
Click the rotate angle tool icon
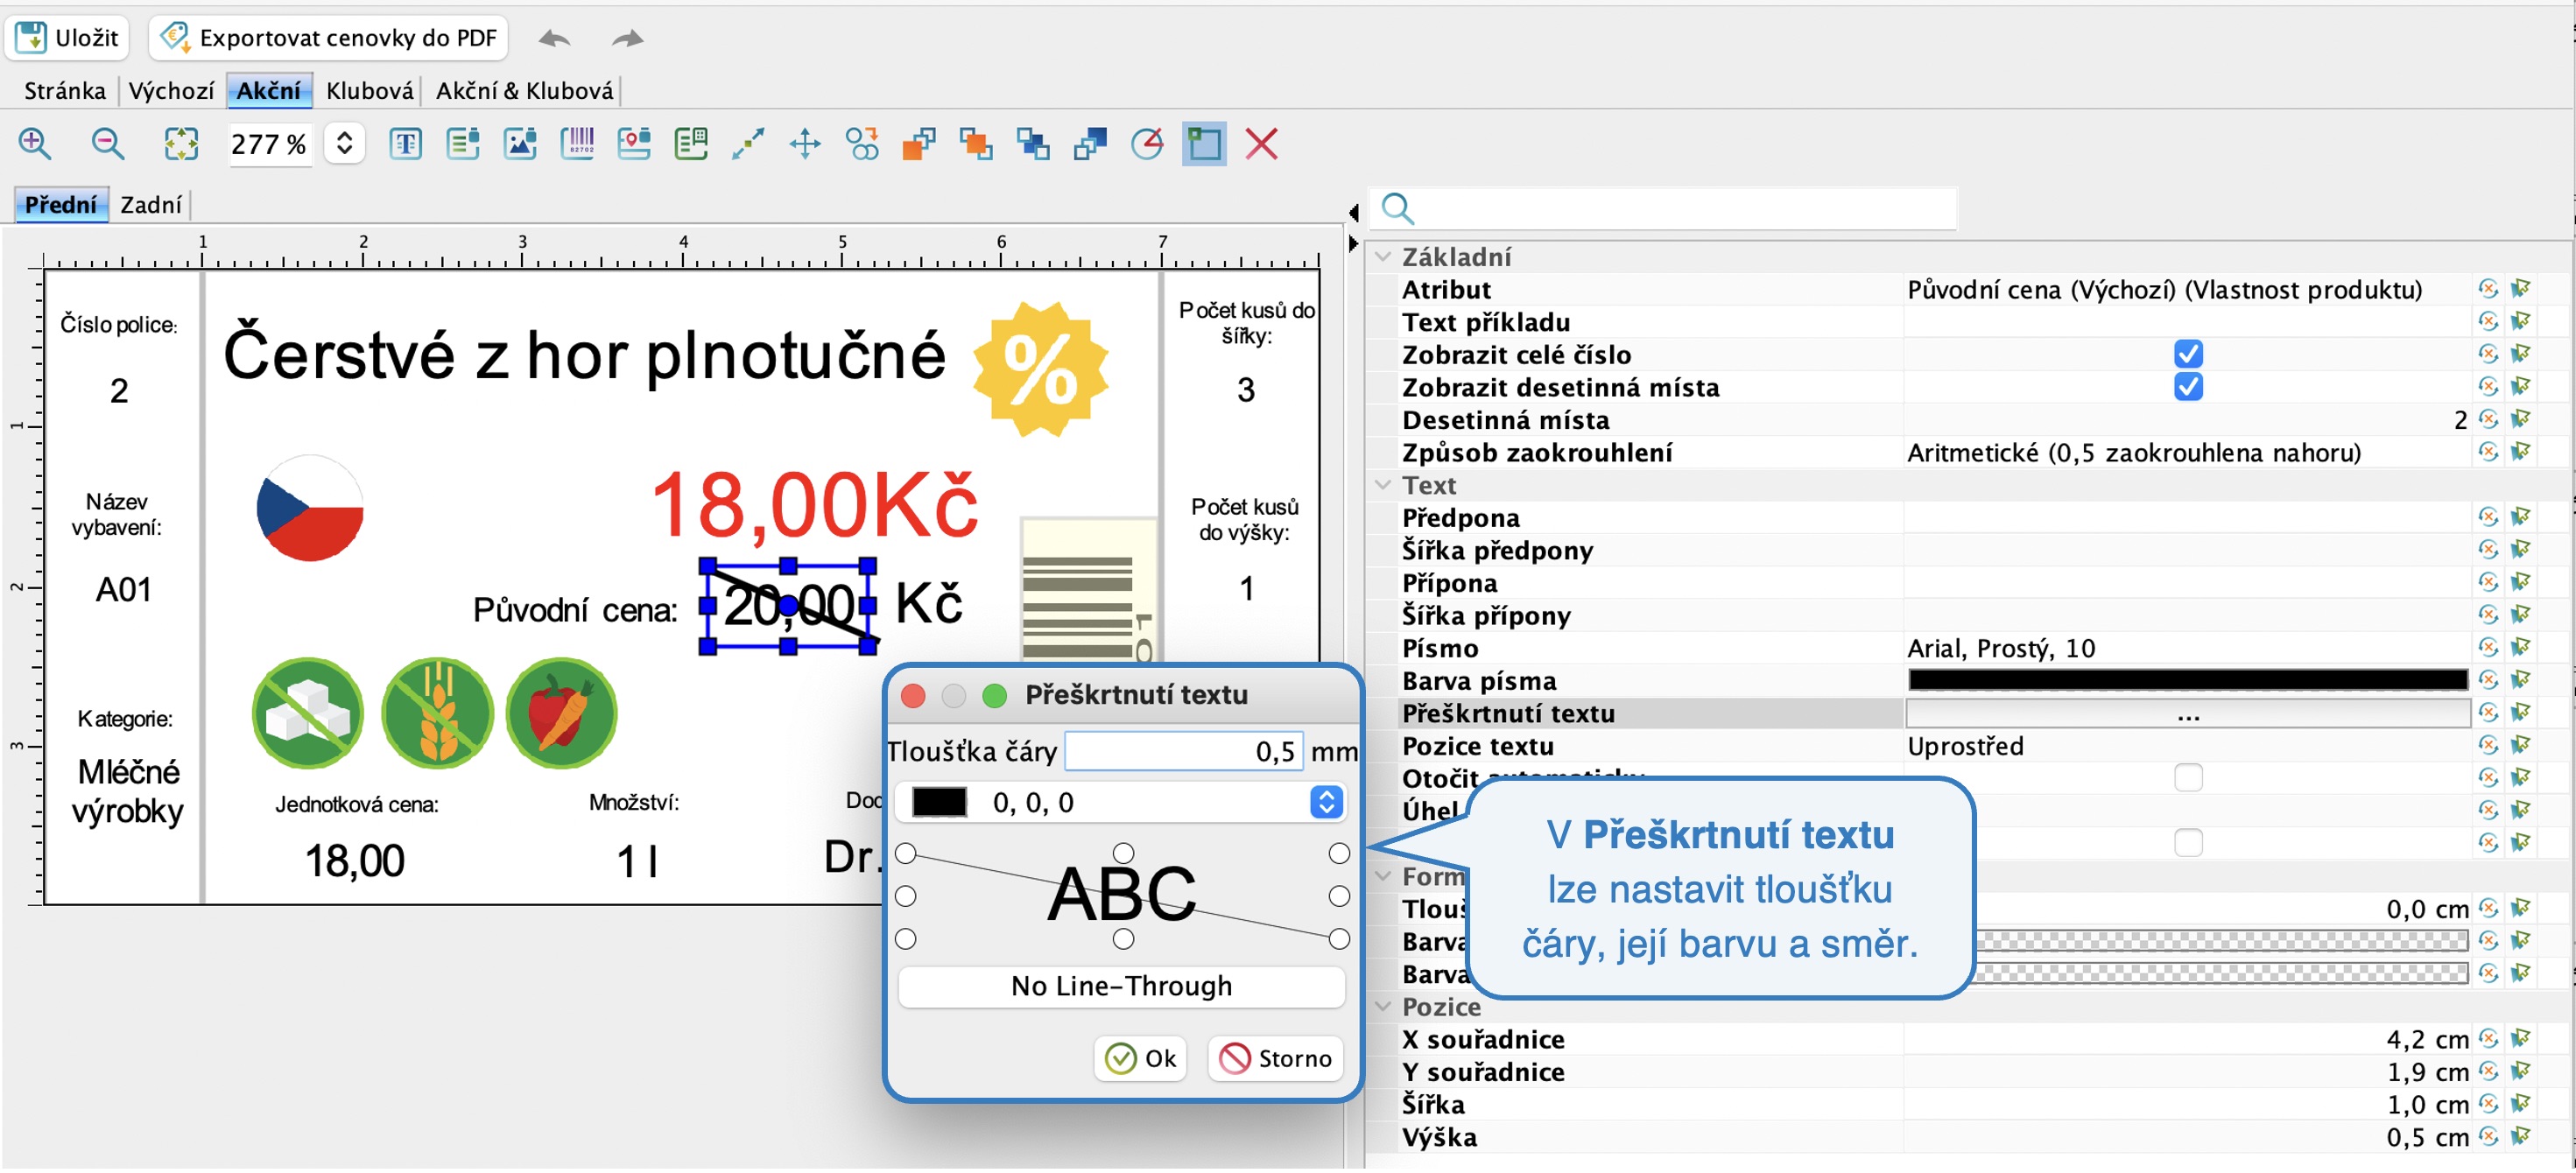point(1147,144)
